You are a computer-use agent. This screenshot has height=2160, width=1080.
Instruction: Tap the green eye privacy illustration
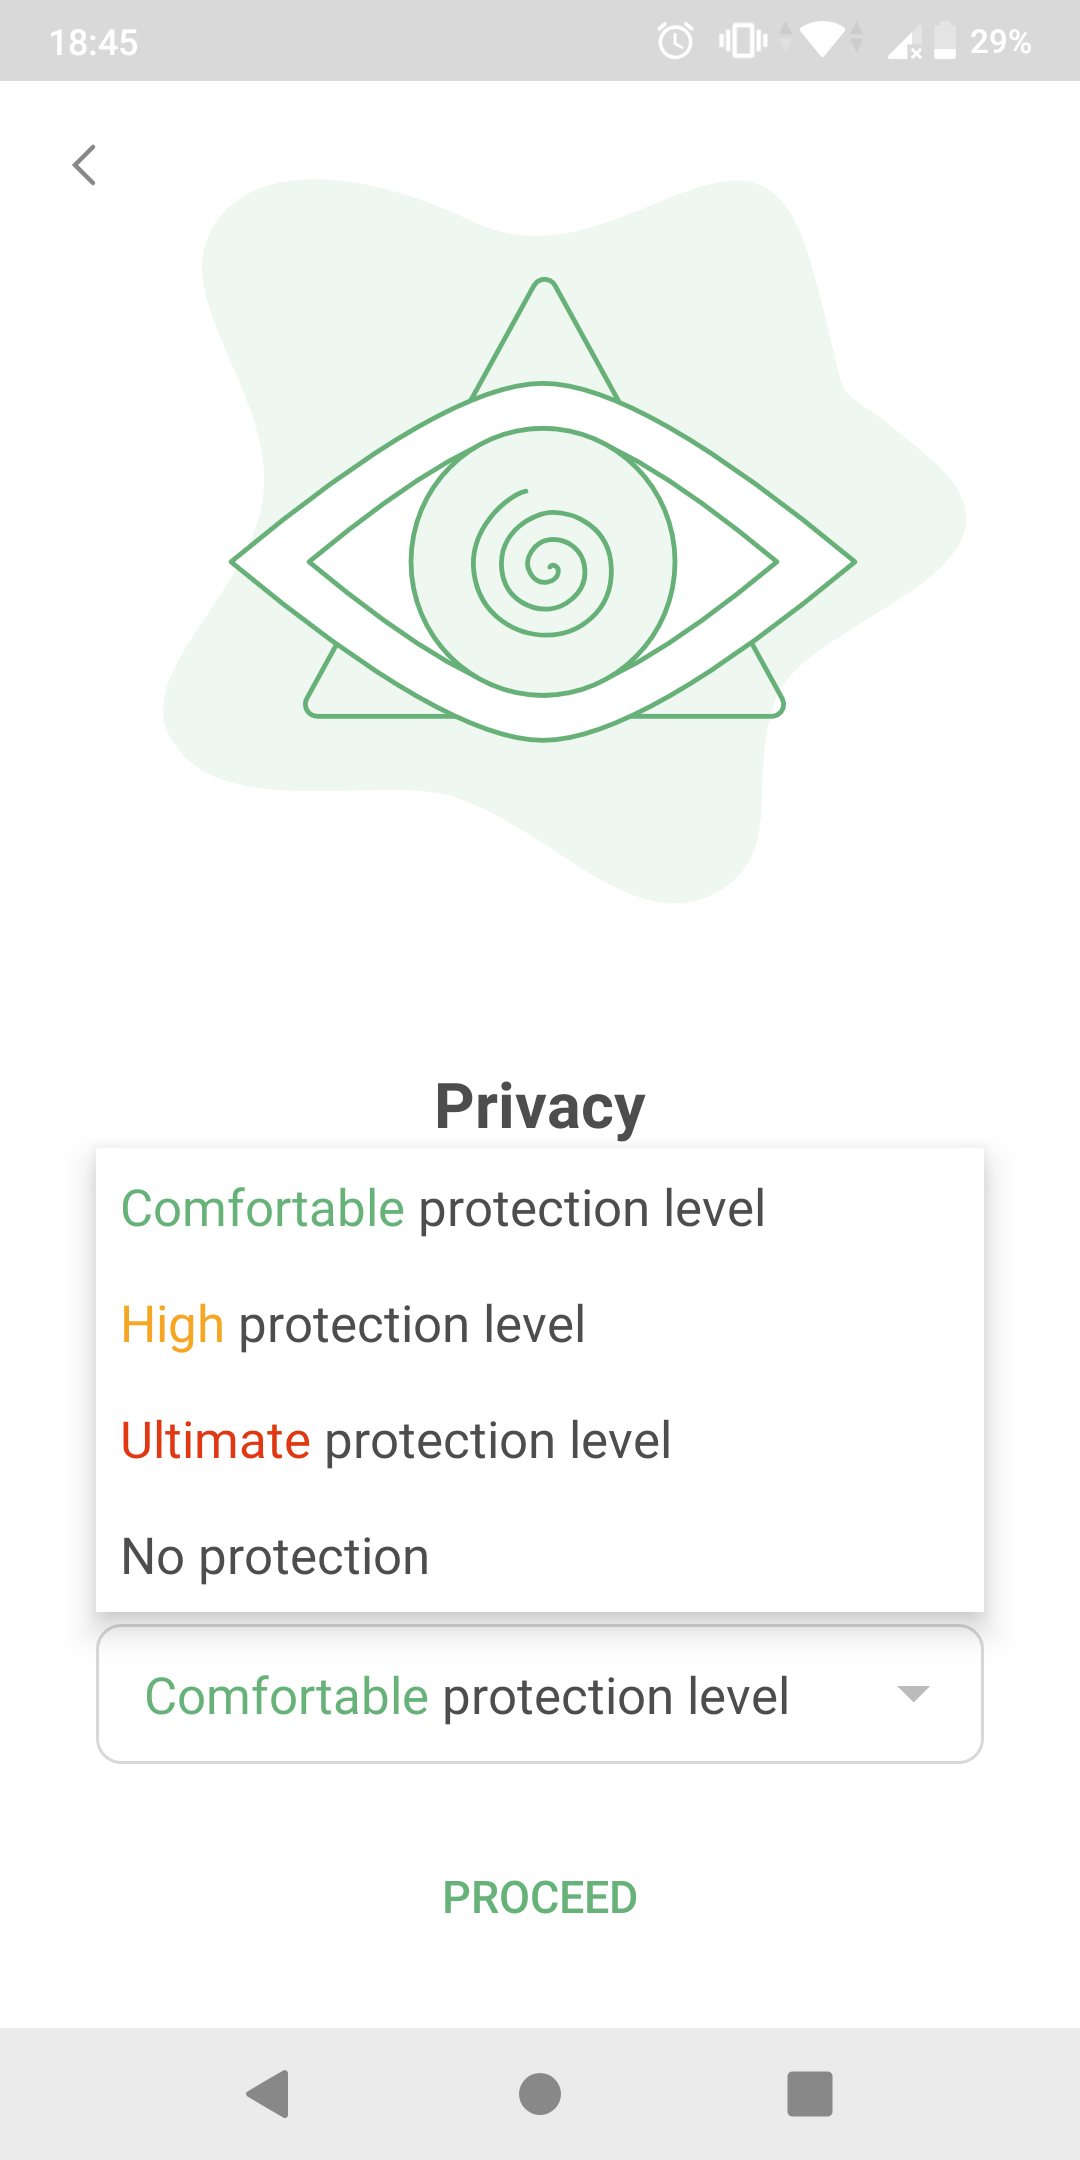pos(543,510)
